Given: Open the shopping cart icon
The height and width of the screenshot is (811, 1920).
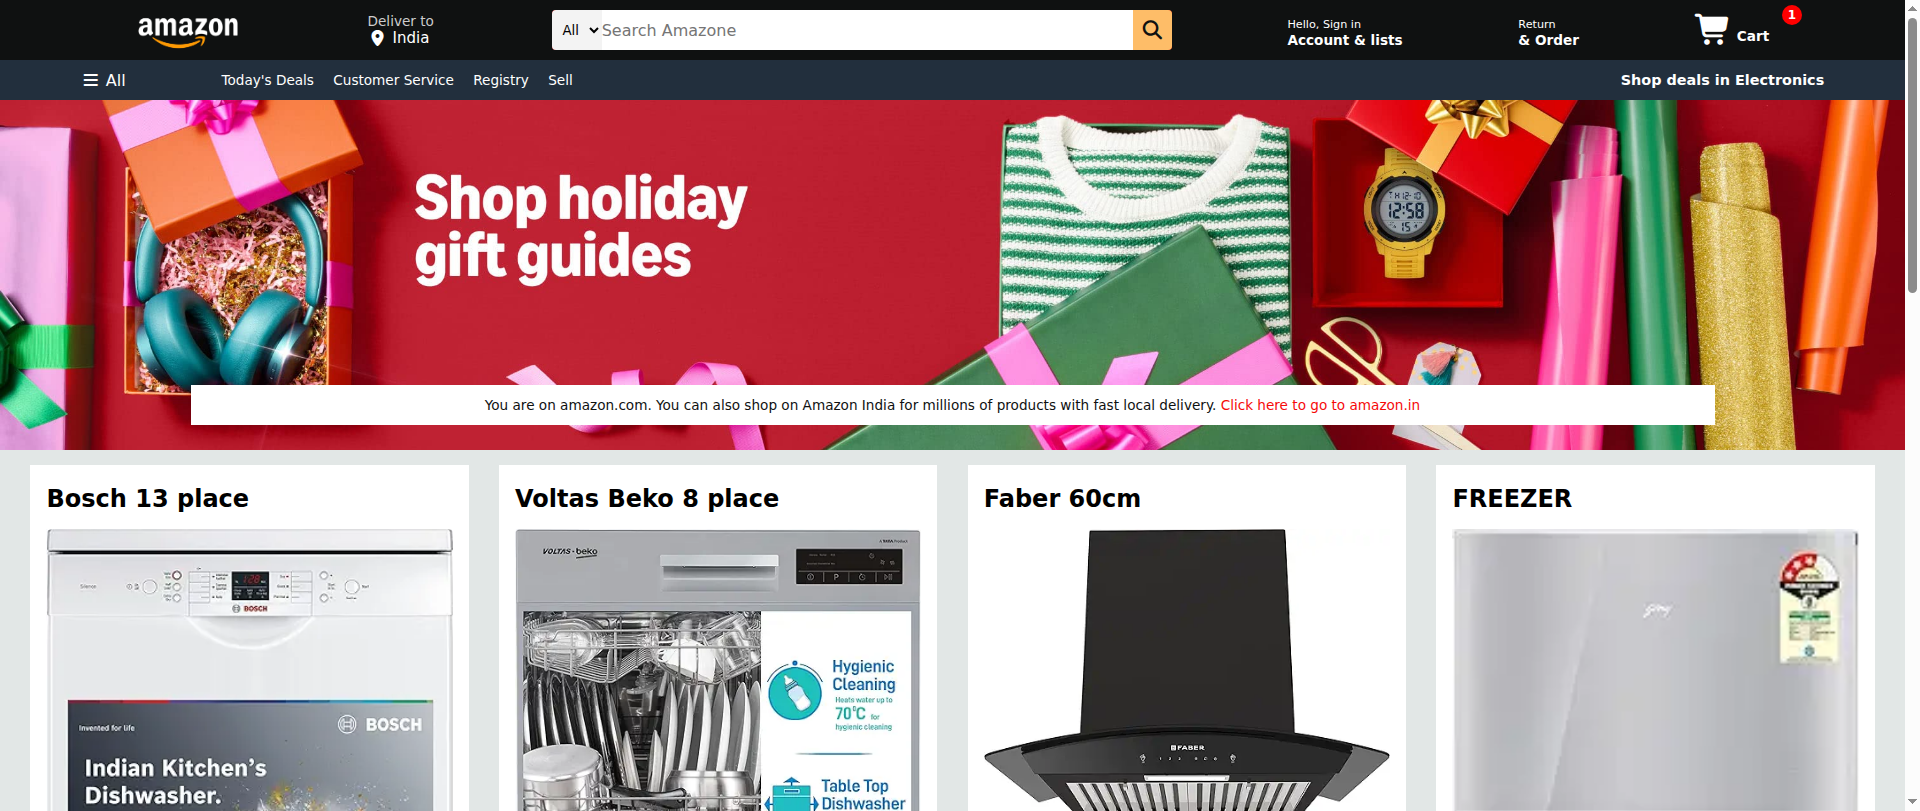Looking at the screenshot, I should [1710, 29].
